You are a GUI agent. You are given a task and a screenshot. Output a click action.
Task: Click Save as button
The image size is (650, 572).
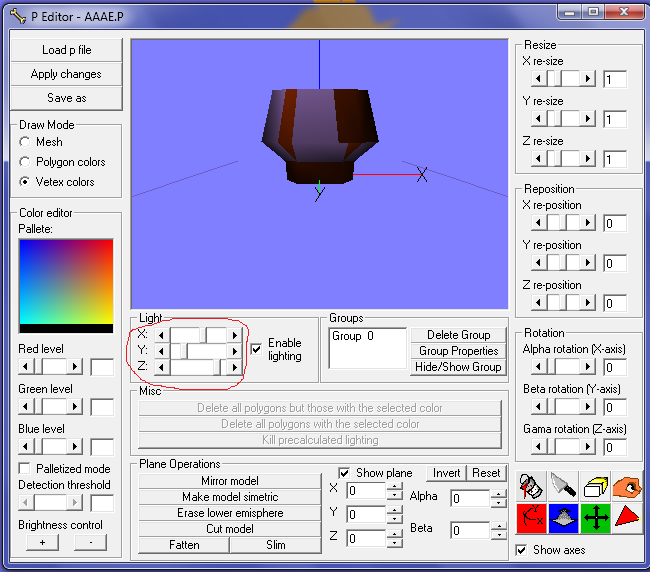[66, 98]
